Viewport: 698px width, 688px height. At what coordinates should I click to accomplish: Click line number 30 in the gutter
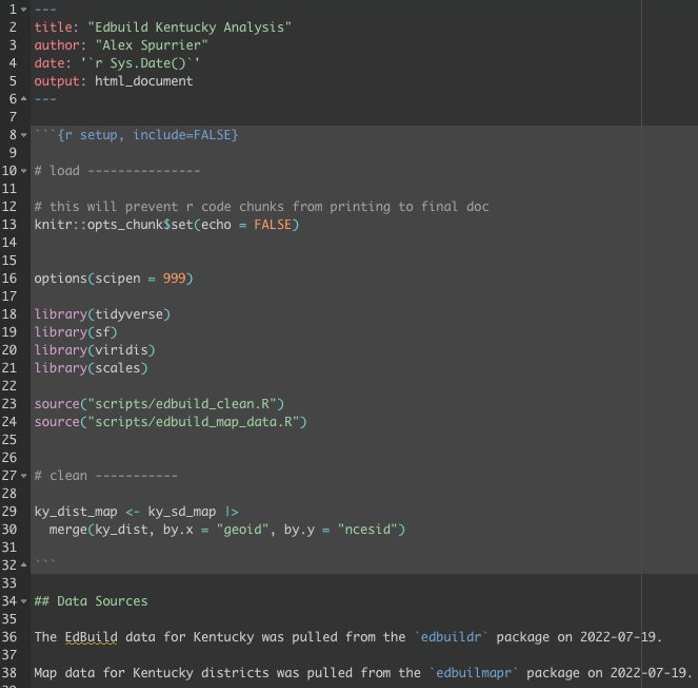[x=10, y=529]
